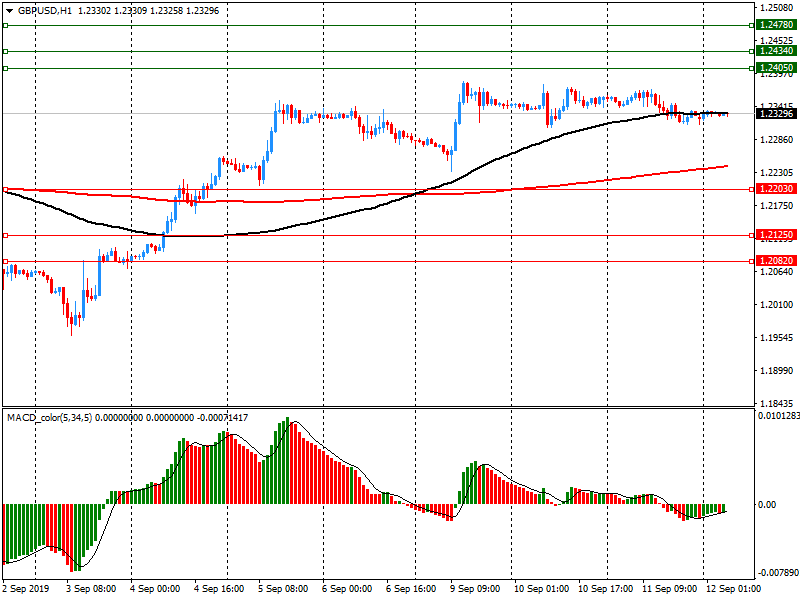Click the -0.007890 MACD scale value
The image size is (800, 600).
779,573
